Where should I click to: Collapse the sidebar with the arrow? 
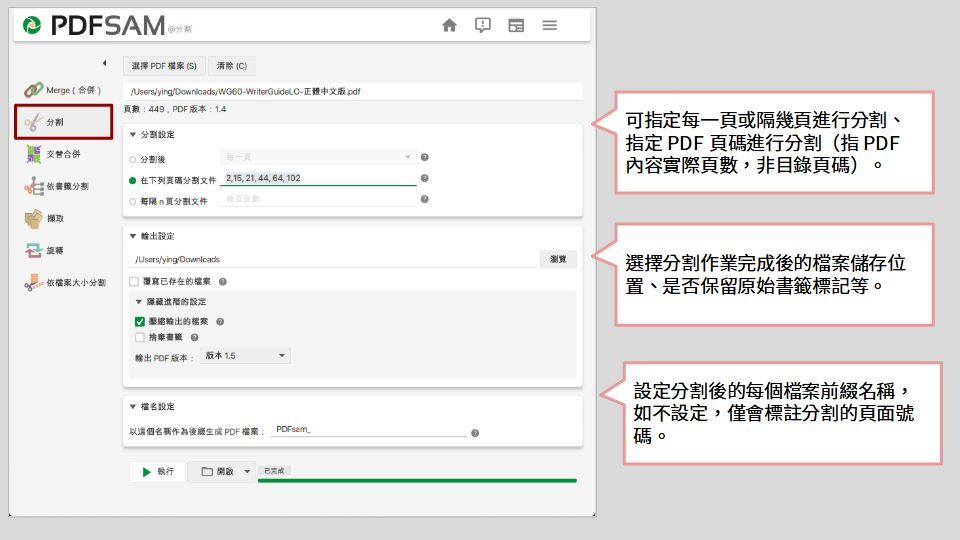click(x=105, y=65)
